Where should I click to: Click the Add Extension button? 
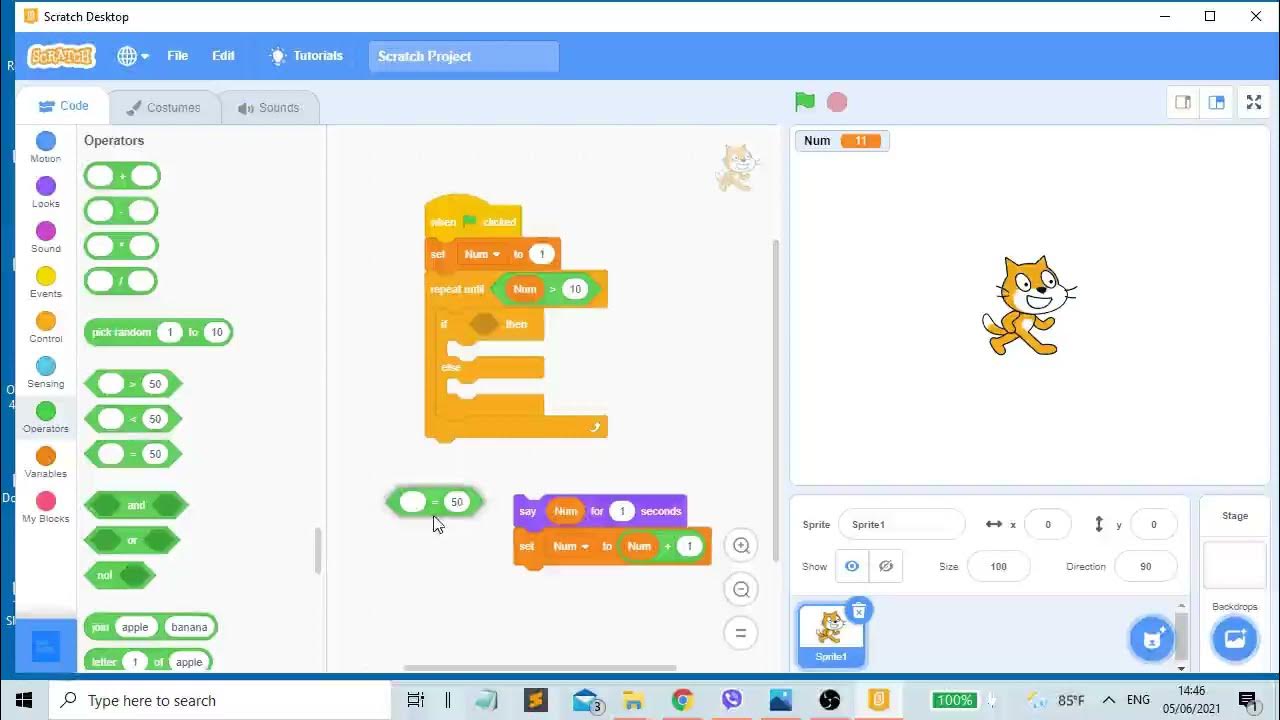pos(46,646)
